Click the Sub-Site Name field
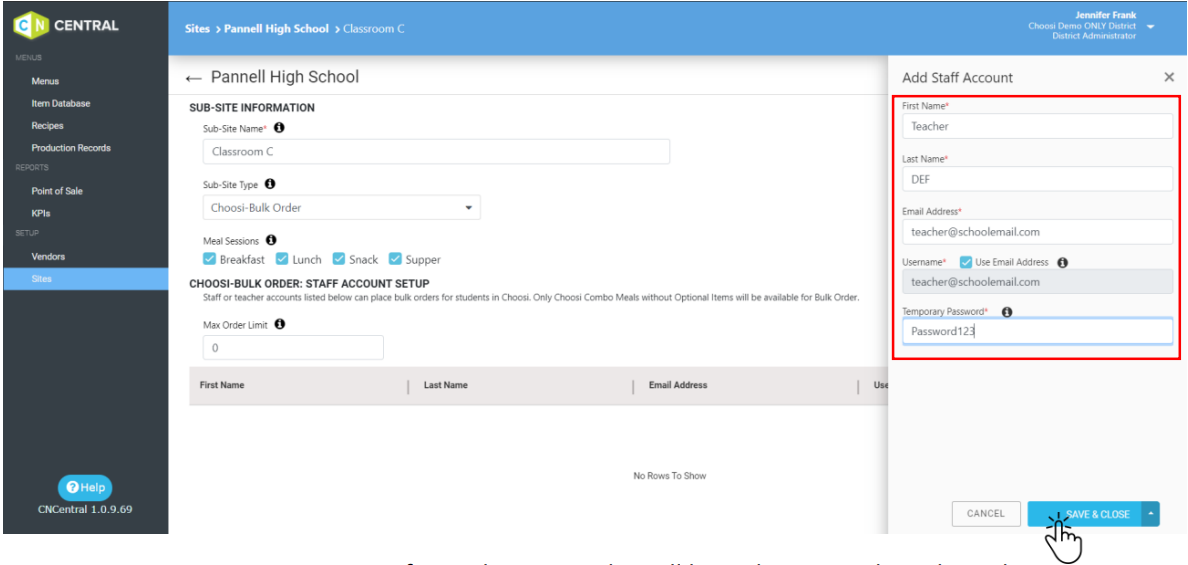This screenshot has height=565, width=1188. (x=436, y=151)
